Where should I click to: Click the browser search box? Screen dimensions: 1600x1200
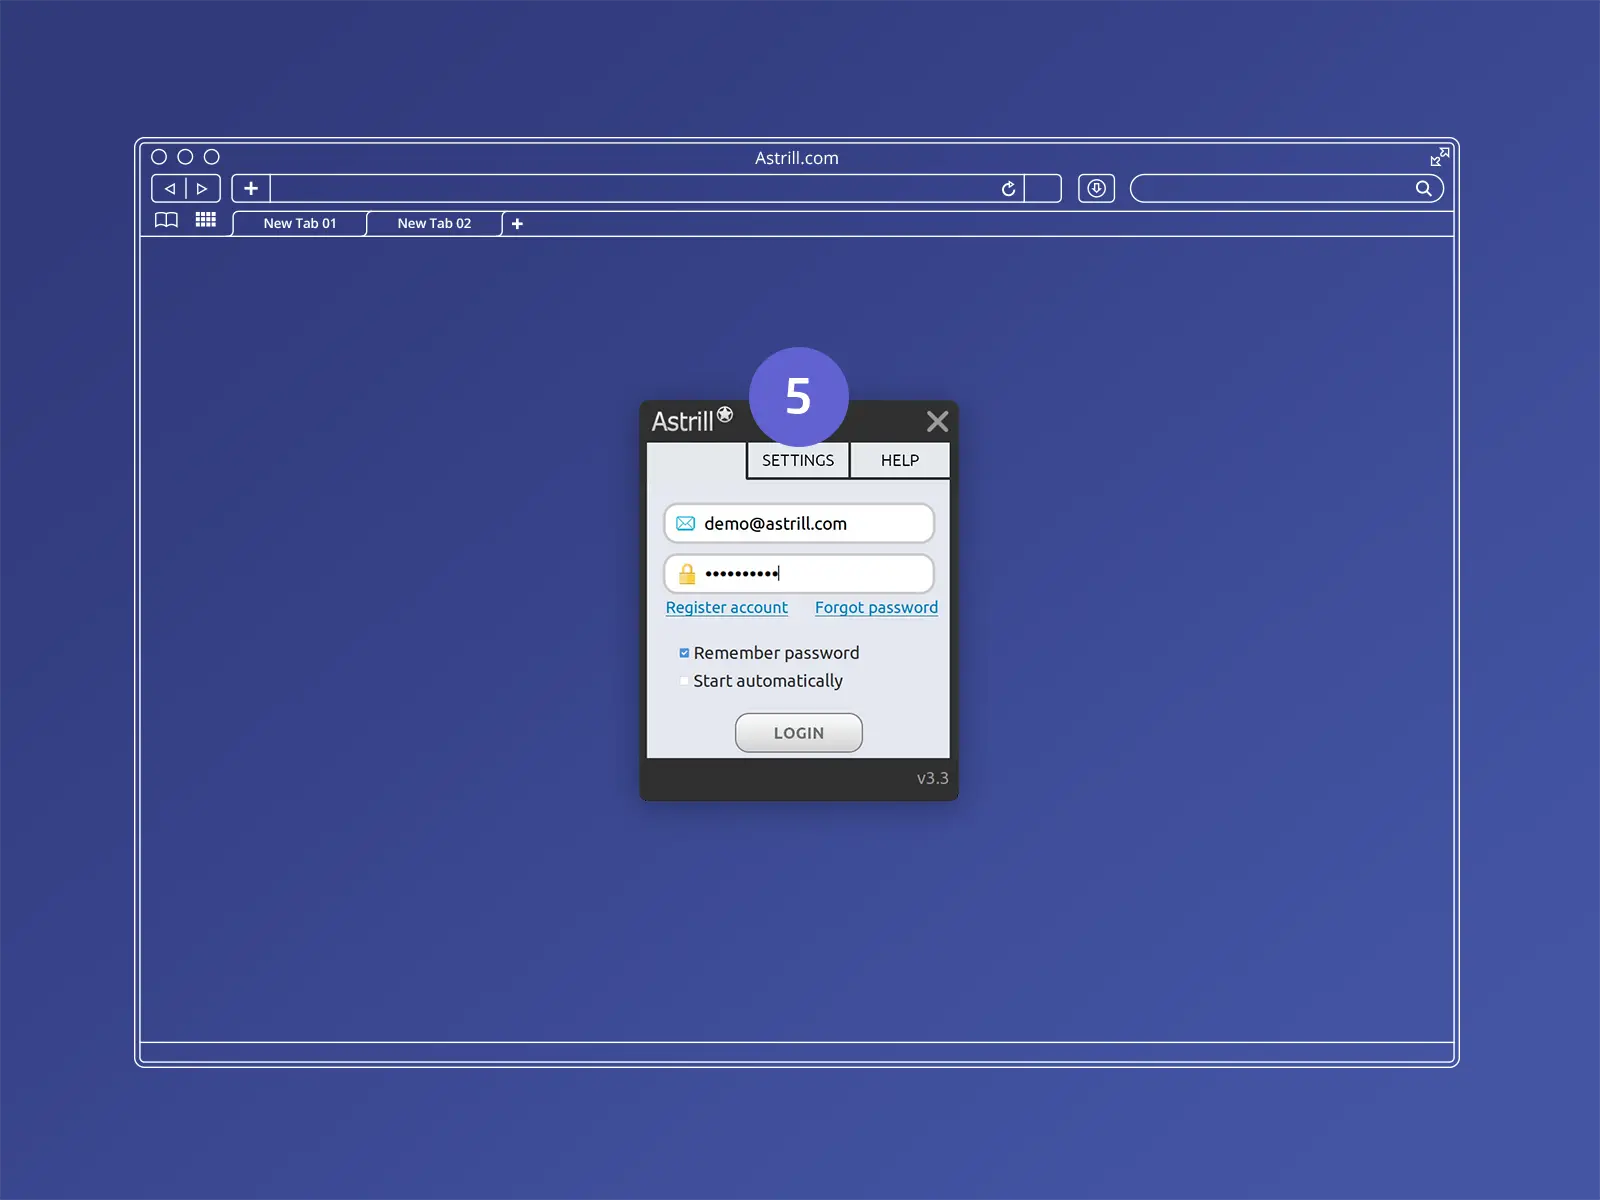tap(1286, 188)
